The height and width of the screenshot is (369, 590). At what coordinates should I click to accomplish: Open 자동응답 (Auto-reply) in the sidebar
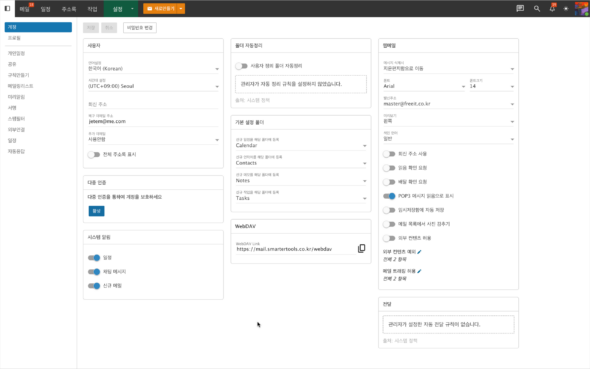tap(17, 152)
